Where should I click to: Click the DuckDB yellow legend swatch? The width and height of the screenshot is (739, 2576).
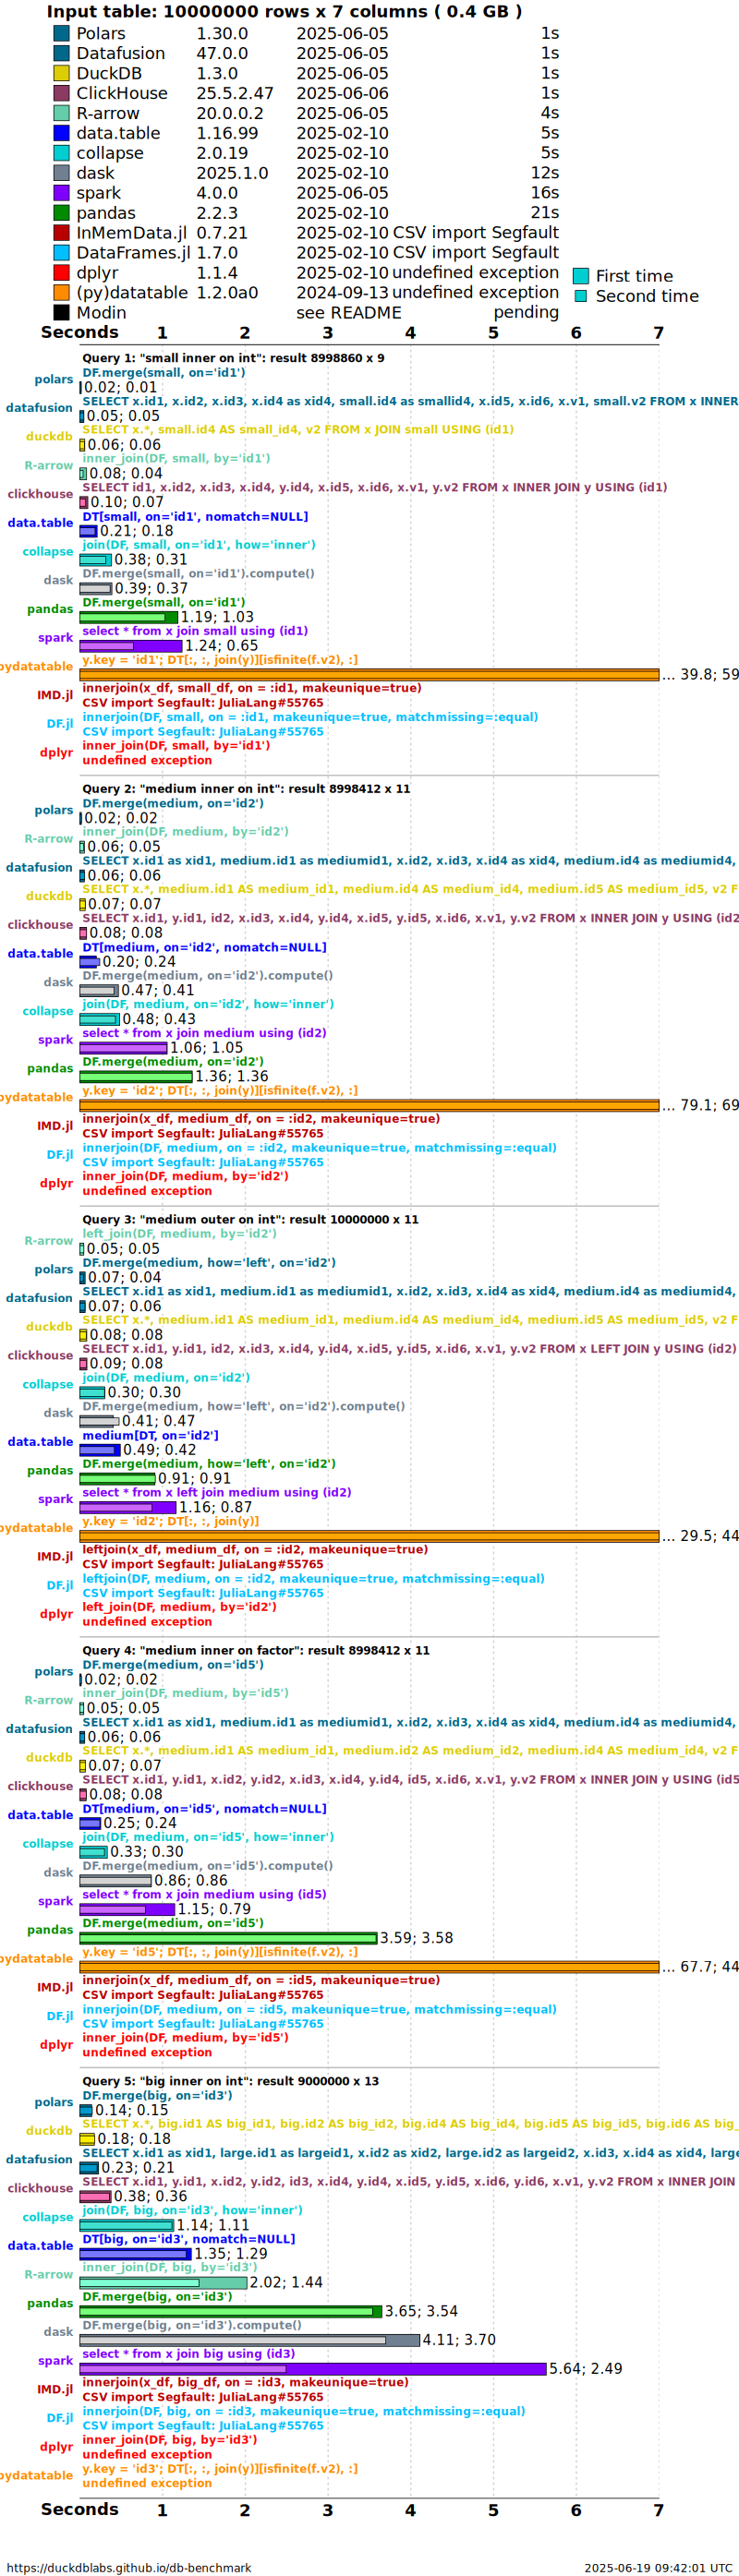click(x=61, y=73)
